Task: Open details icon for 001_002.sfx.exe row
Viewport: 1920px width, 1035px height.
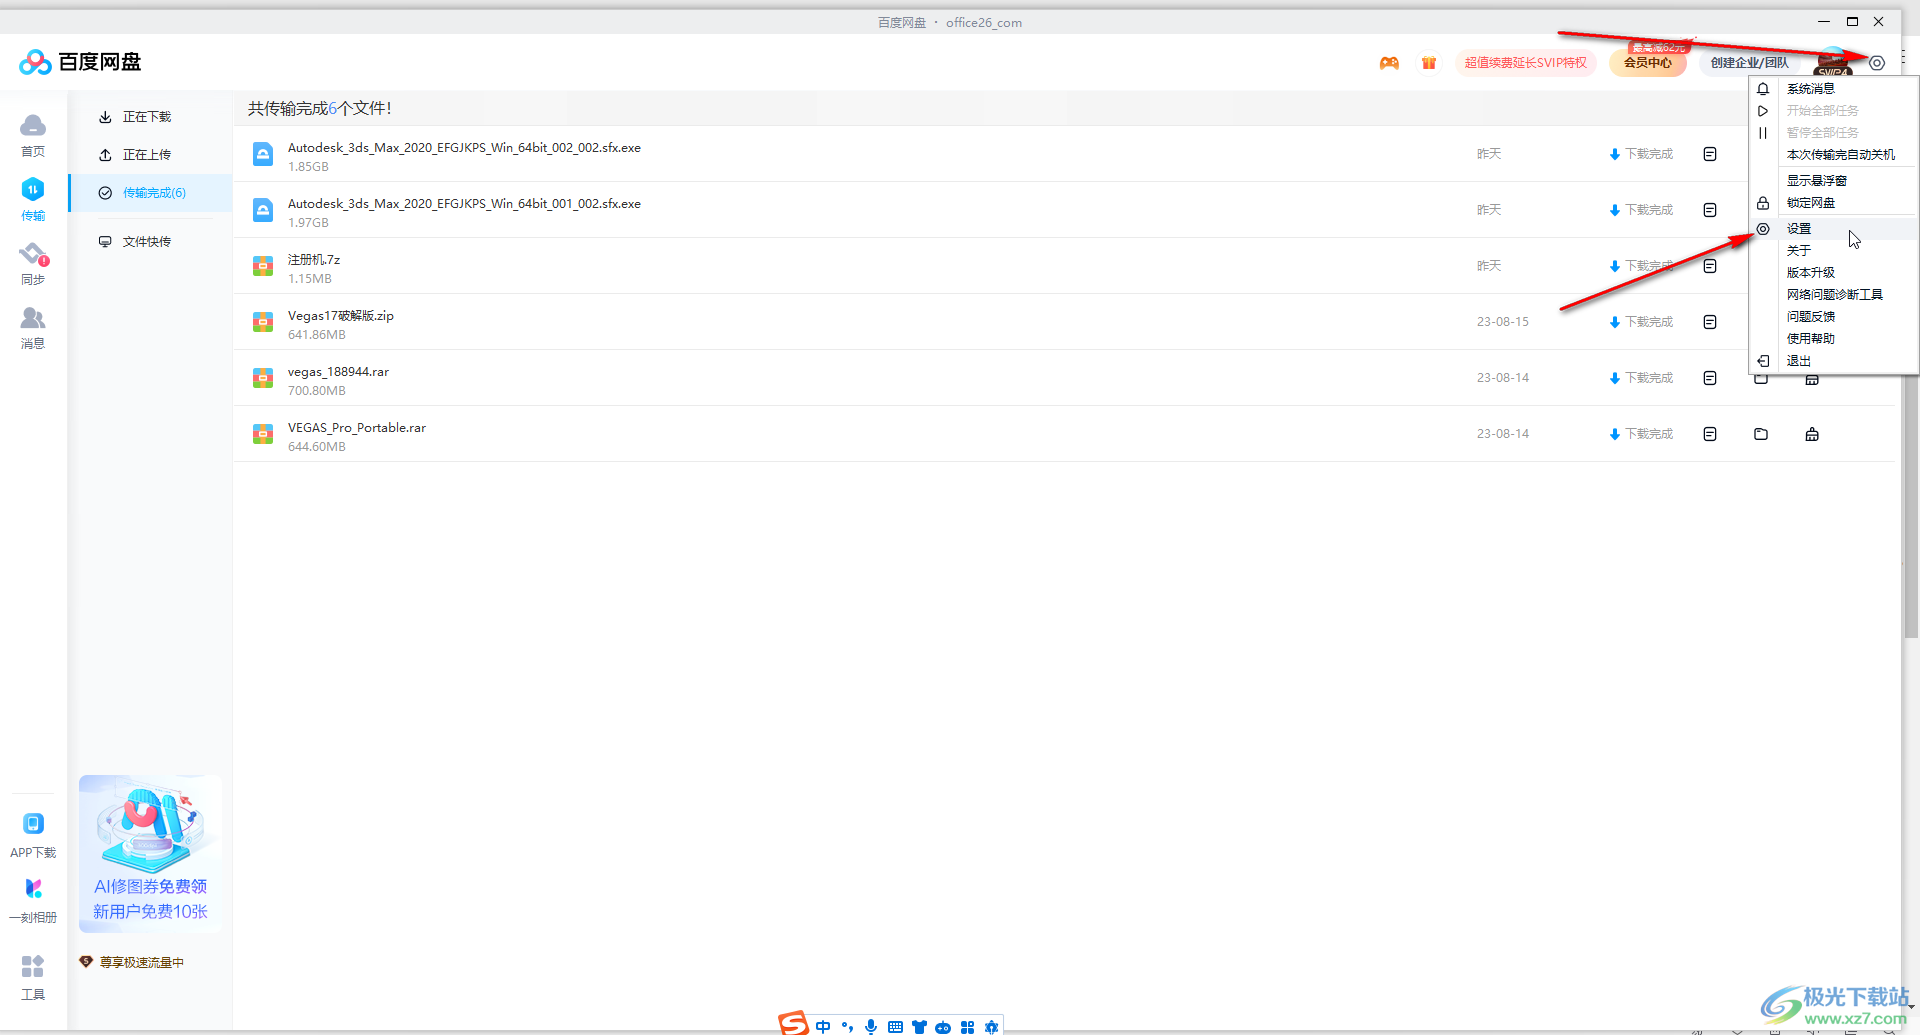Action: point(1710,210)
